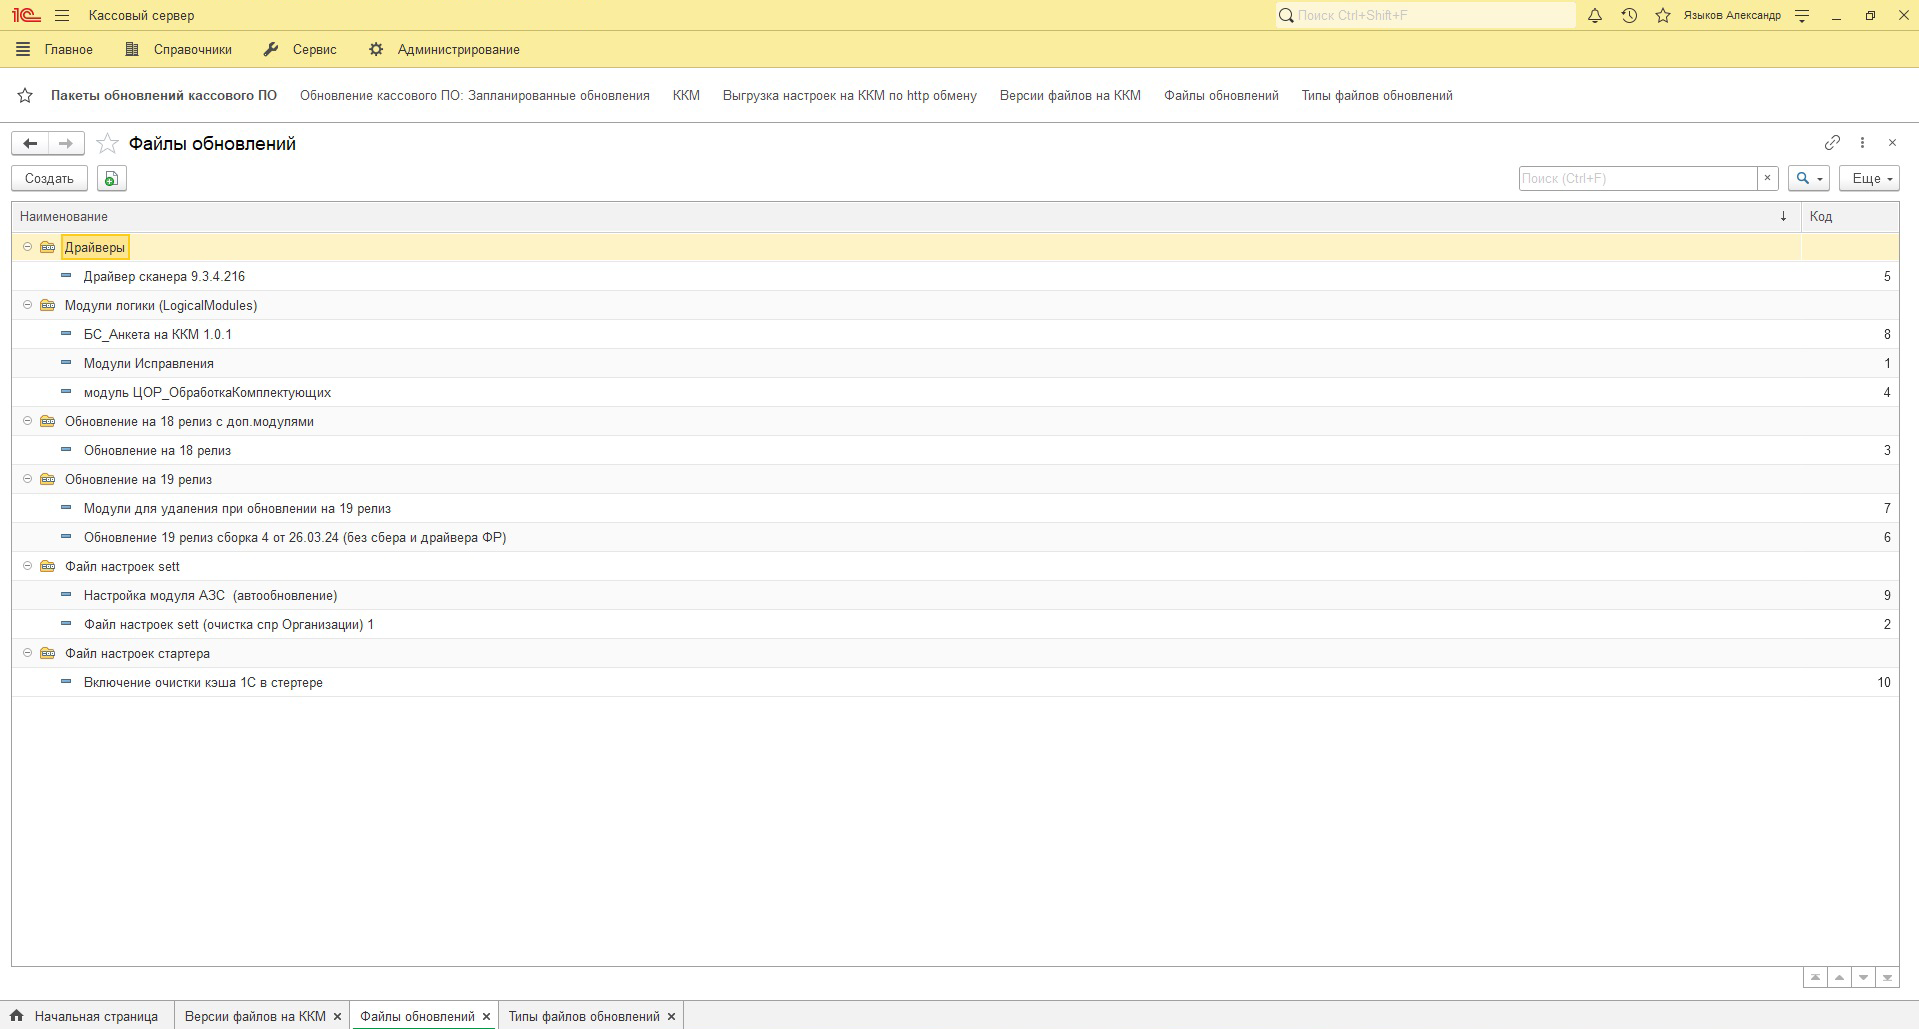Image resolution: width=1919 pixels, height=1029 pixels.
Task: Close the Типы файлов обновлений tab
Action: click(671, 1016)
